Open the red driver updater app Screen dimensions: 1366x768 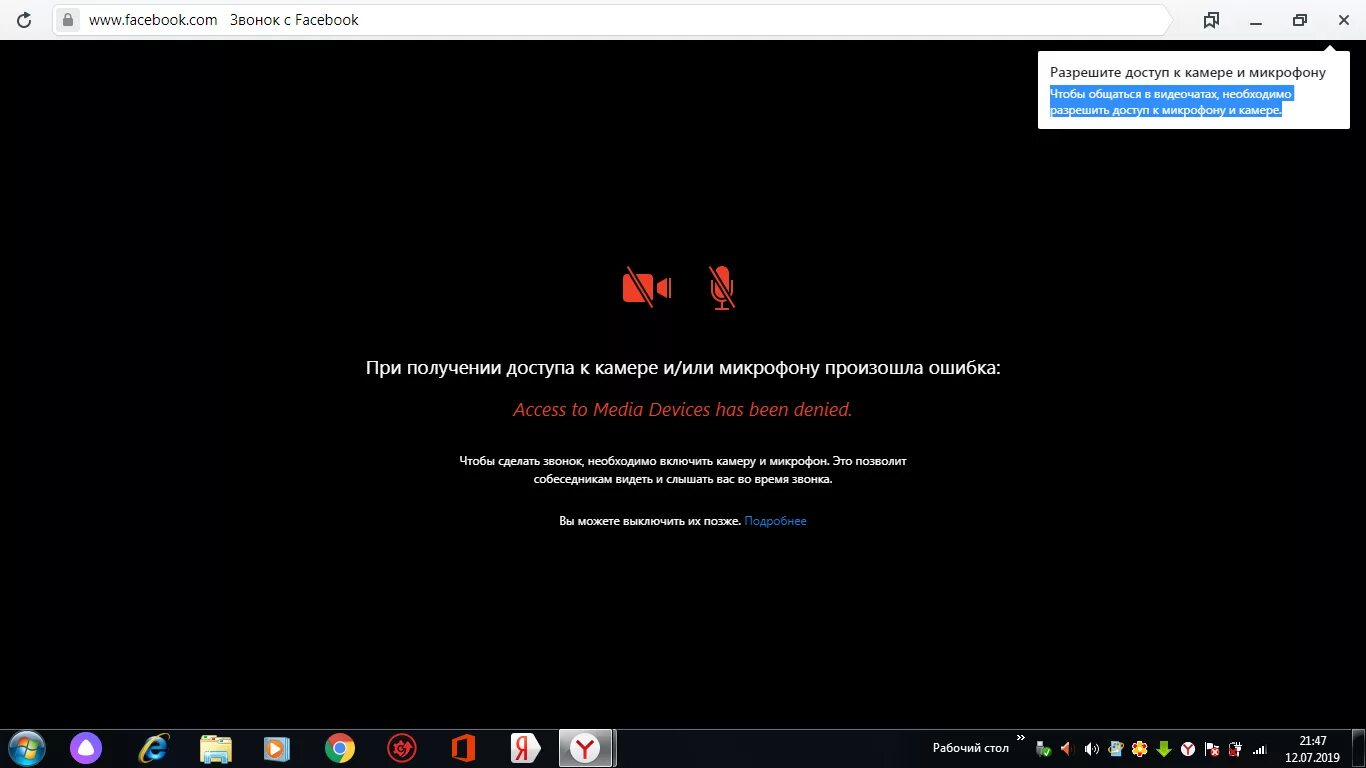402,748
